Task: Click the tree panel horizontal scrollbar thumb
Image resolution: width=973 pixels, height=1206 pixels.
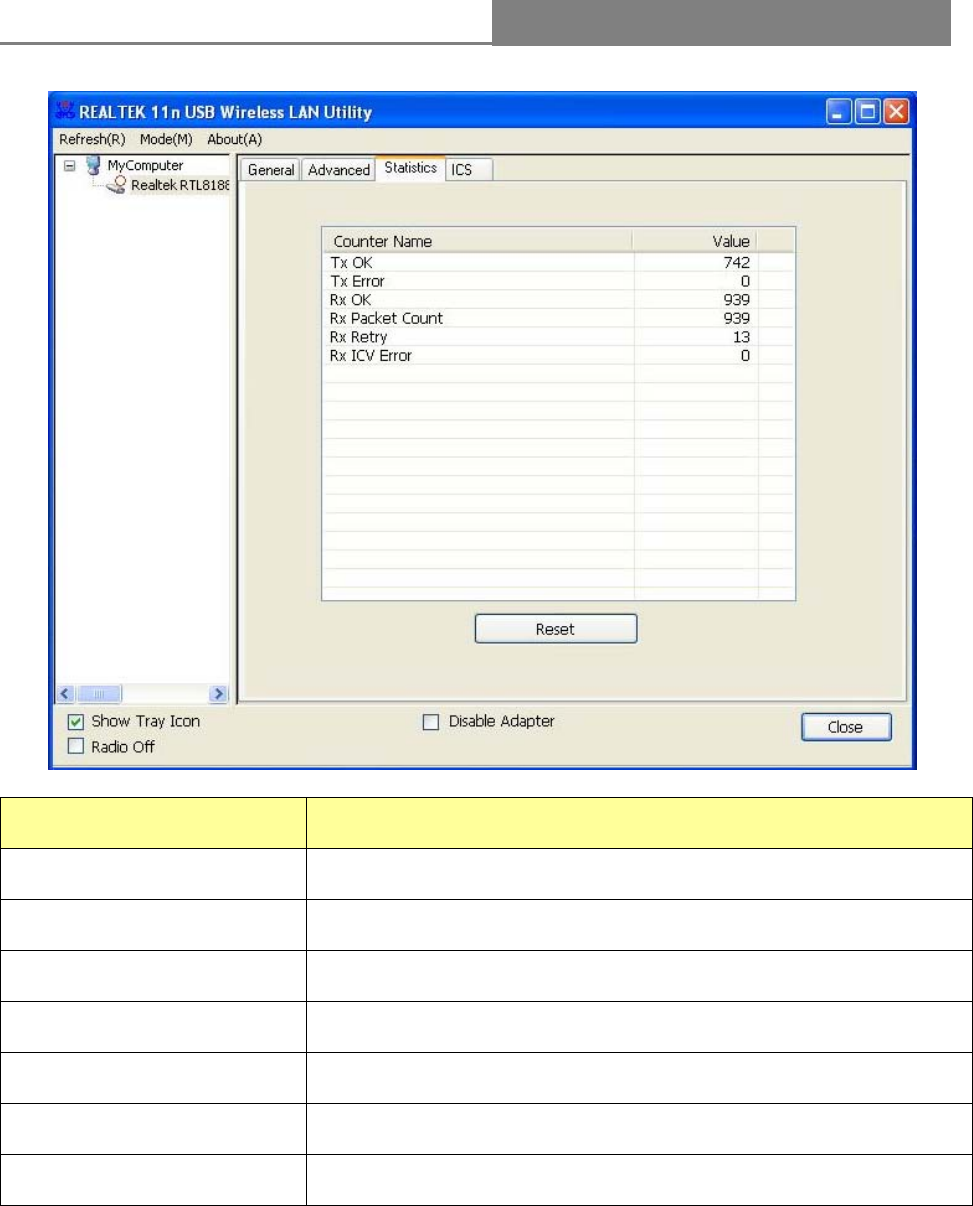Action: click(x=98, y=692)
